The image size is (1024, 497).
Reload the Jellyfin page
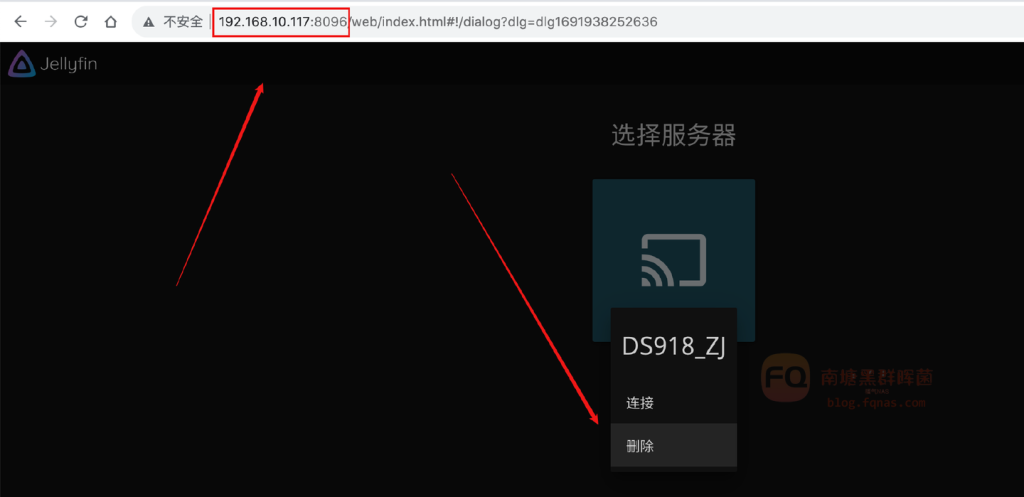pyautogui.click(x=81, y=21)
